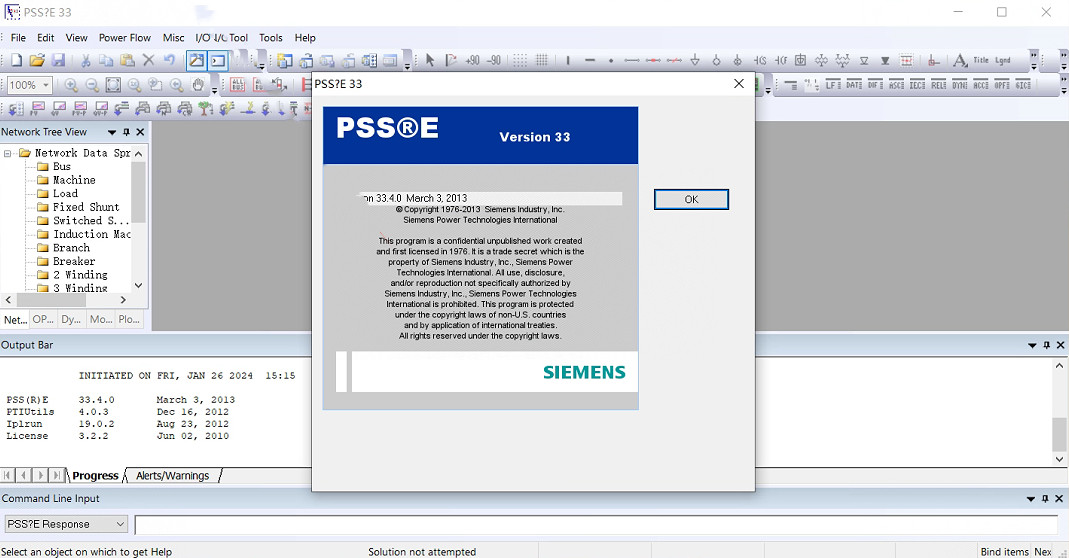Image resolution: width=1069 pixels, height=558 pixels.
Task: Open Output Bar panel options arrow
Action: [1032, 345]
